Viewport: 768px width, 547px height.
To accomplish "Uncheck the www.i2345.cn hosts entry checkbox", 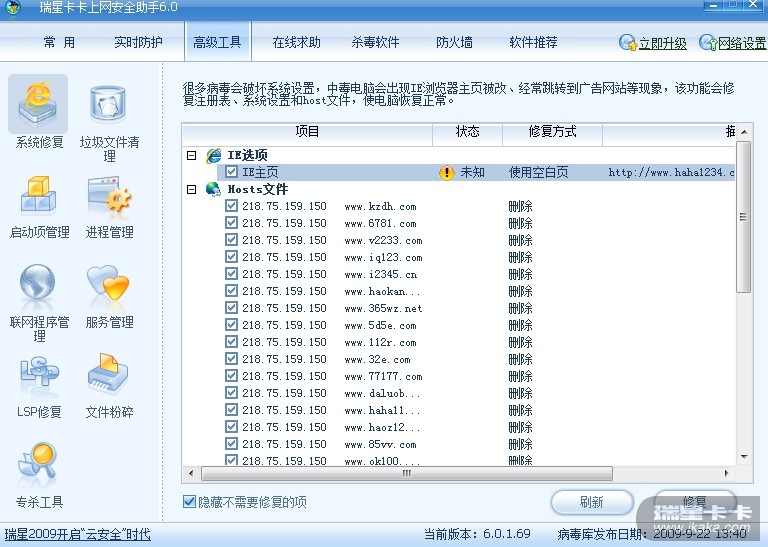I will coord(231,274).
